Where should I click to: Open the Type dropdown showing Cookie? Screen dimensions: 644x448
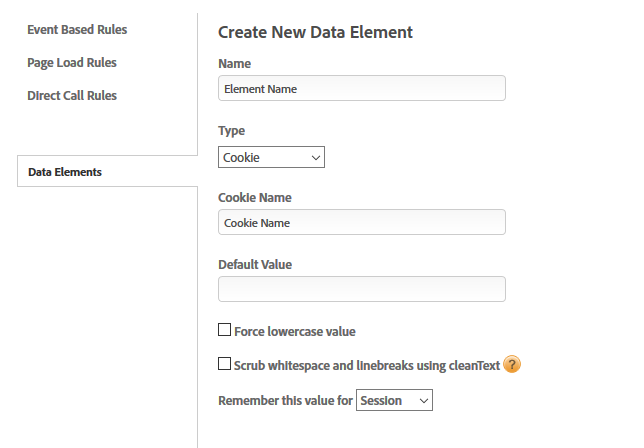(x=271, y=157)
